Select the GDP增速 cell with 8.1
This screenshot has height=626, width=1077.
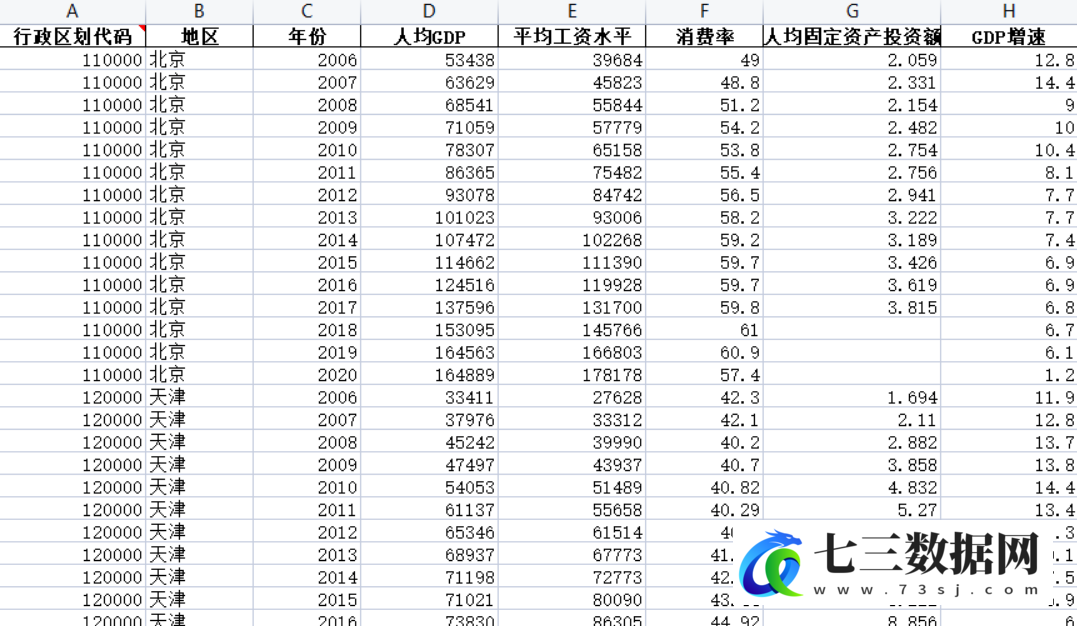[1009, 172]
